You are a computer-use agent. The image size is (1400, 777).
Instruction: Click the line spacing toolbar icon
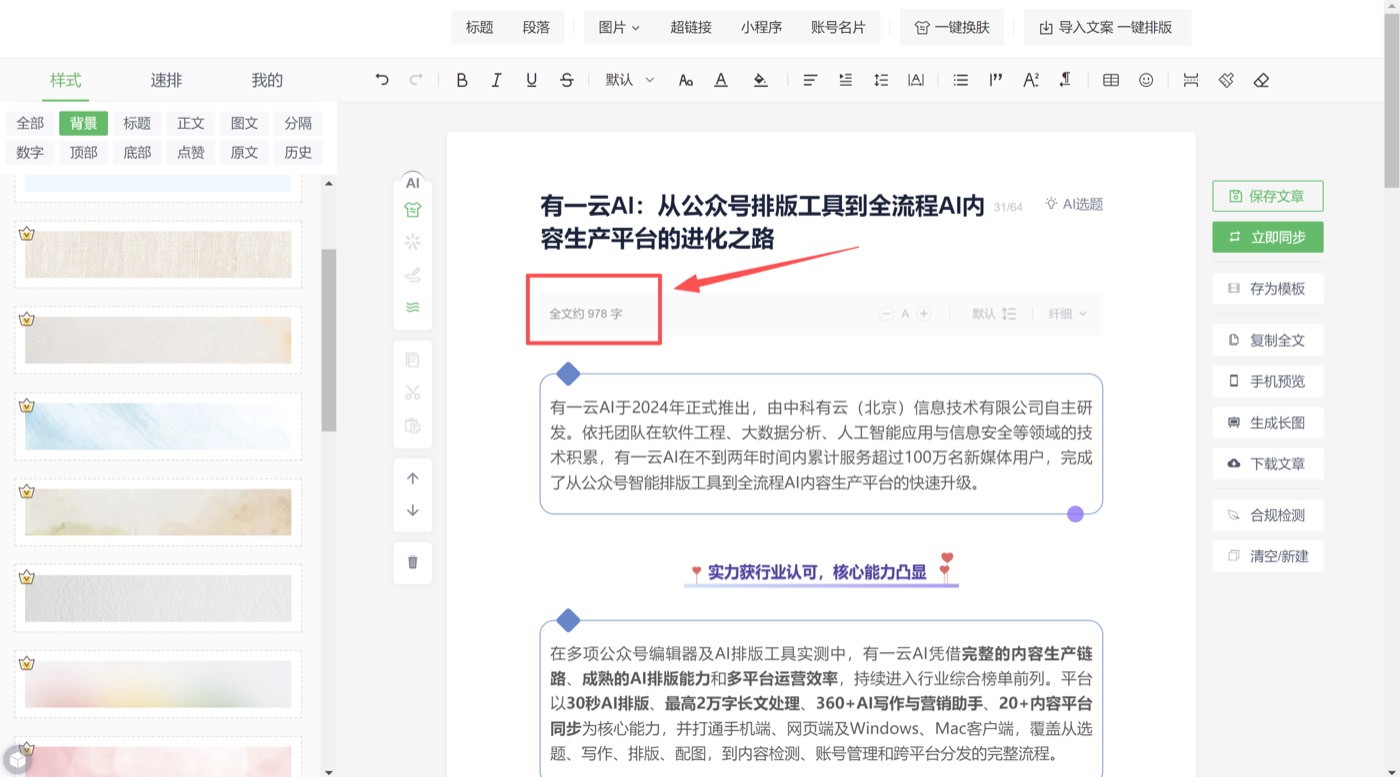[881, 80]
